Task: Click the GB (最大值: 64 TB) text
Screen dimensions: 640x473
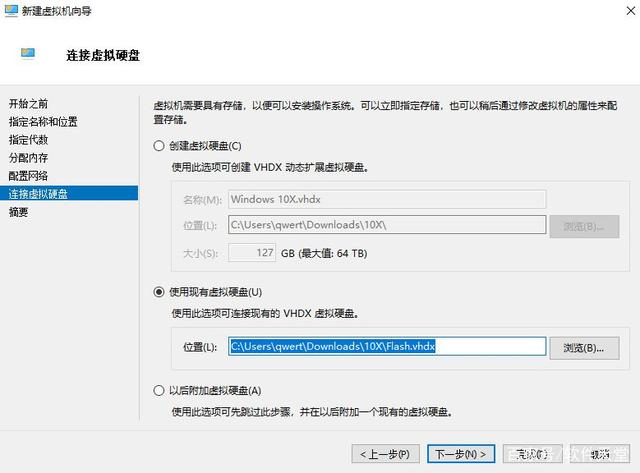Action: pos(324,253)
